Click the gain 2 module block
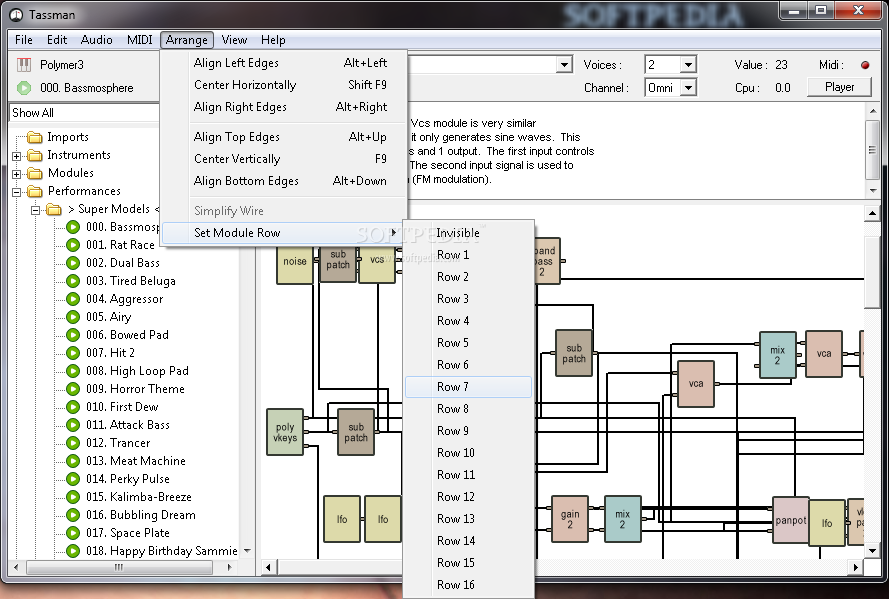This screenshot has width=889, height=599. tap(570, 520)
